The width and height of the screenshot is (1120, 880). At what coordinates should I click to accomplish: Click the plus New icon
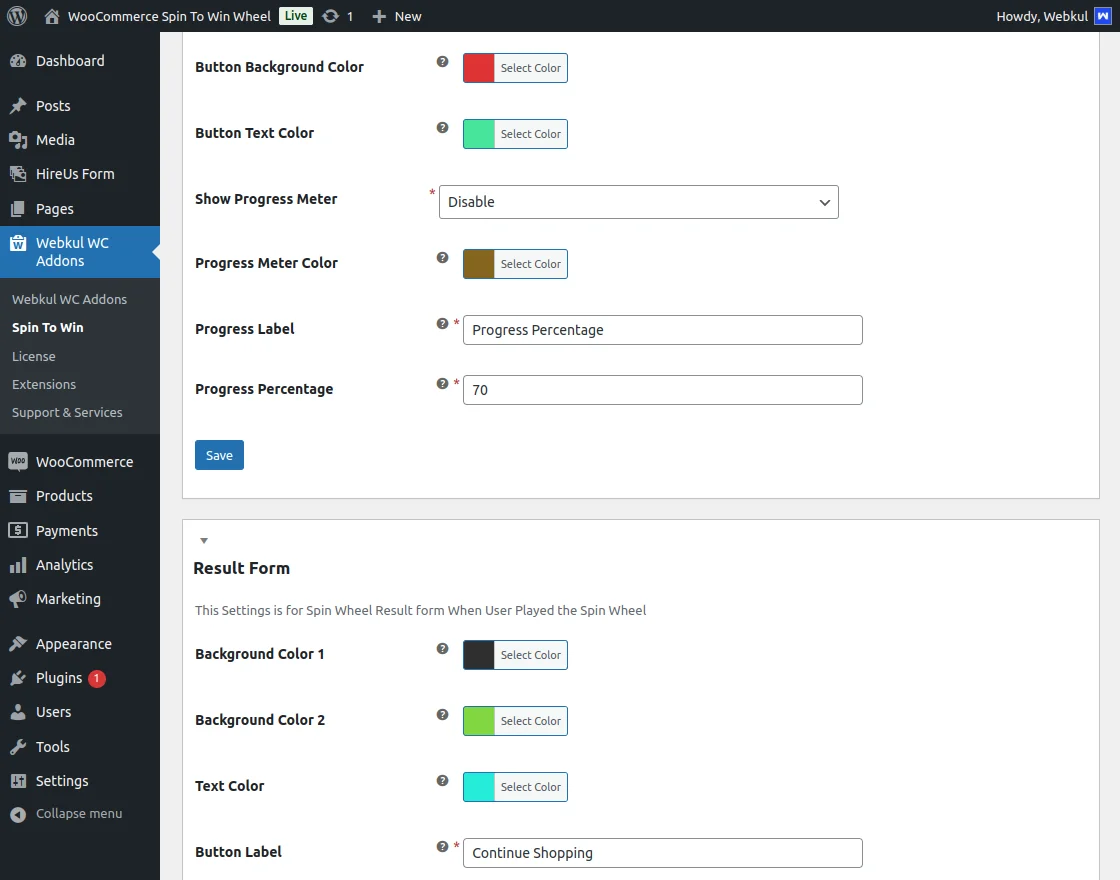pyautogui.click(x=379, y=16)
